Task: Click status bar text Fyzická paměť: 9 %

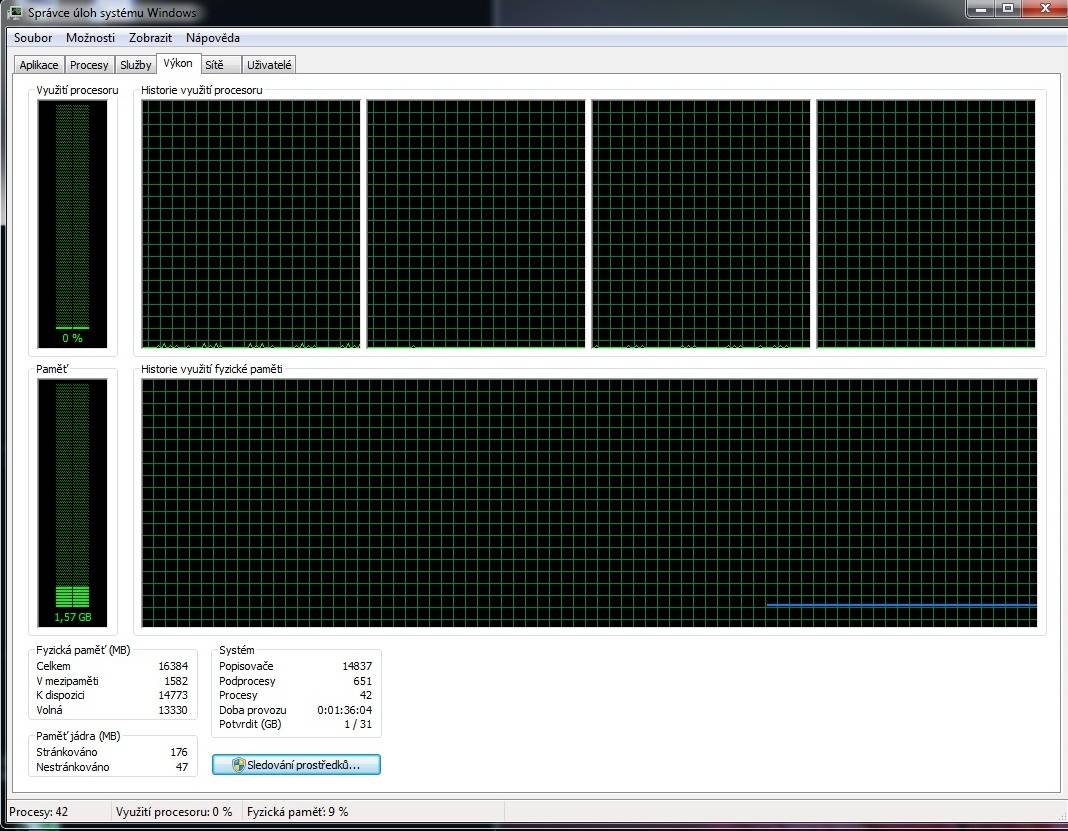Action: click(298, 812)
